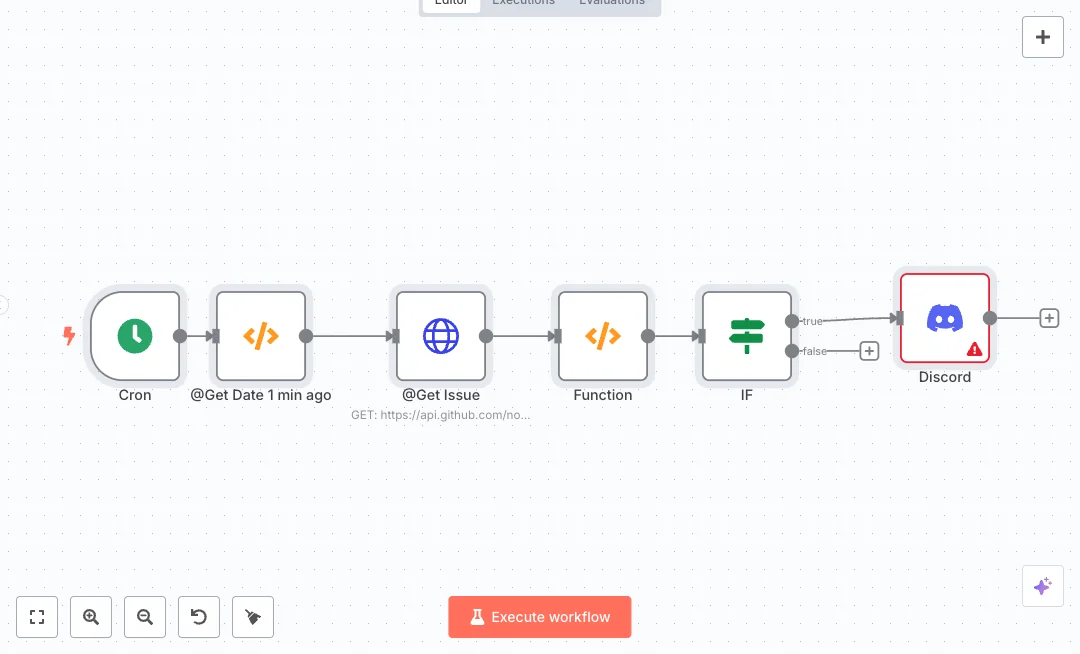Screen dimensions: 1080x654
Task: Open the @Get Date 1 min ago code node
Action: [261, 336]
